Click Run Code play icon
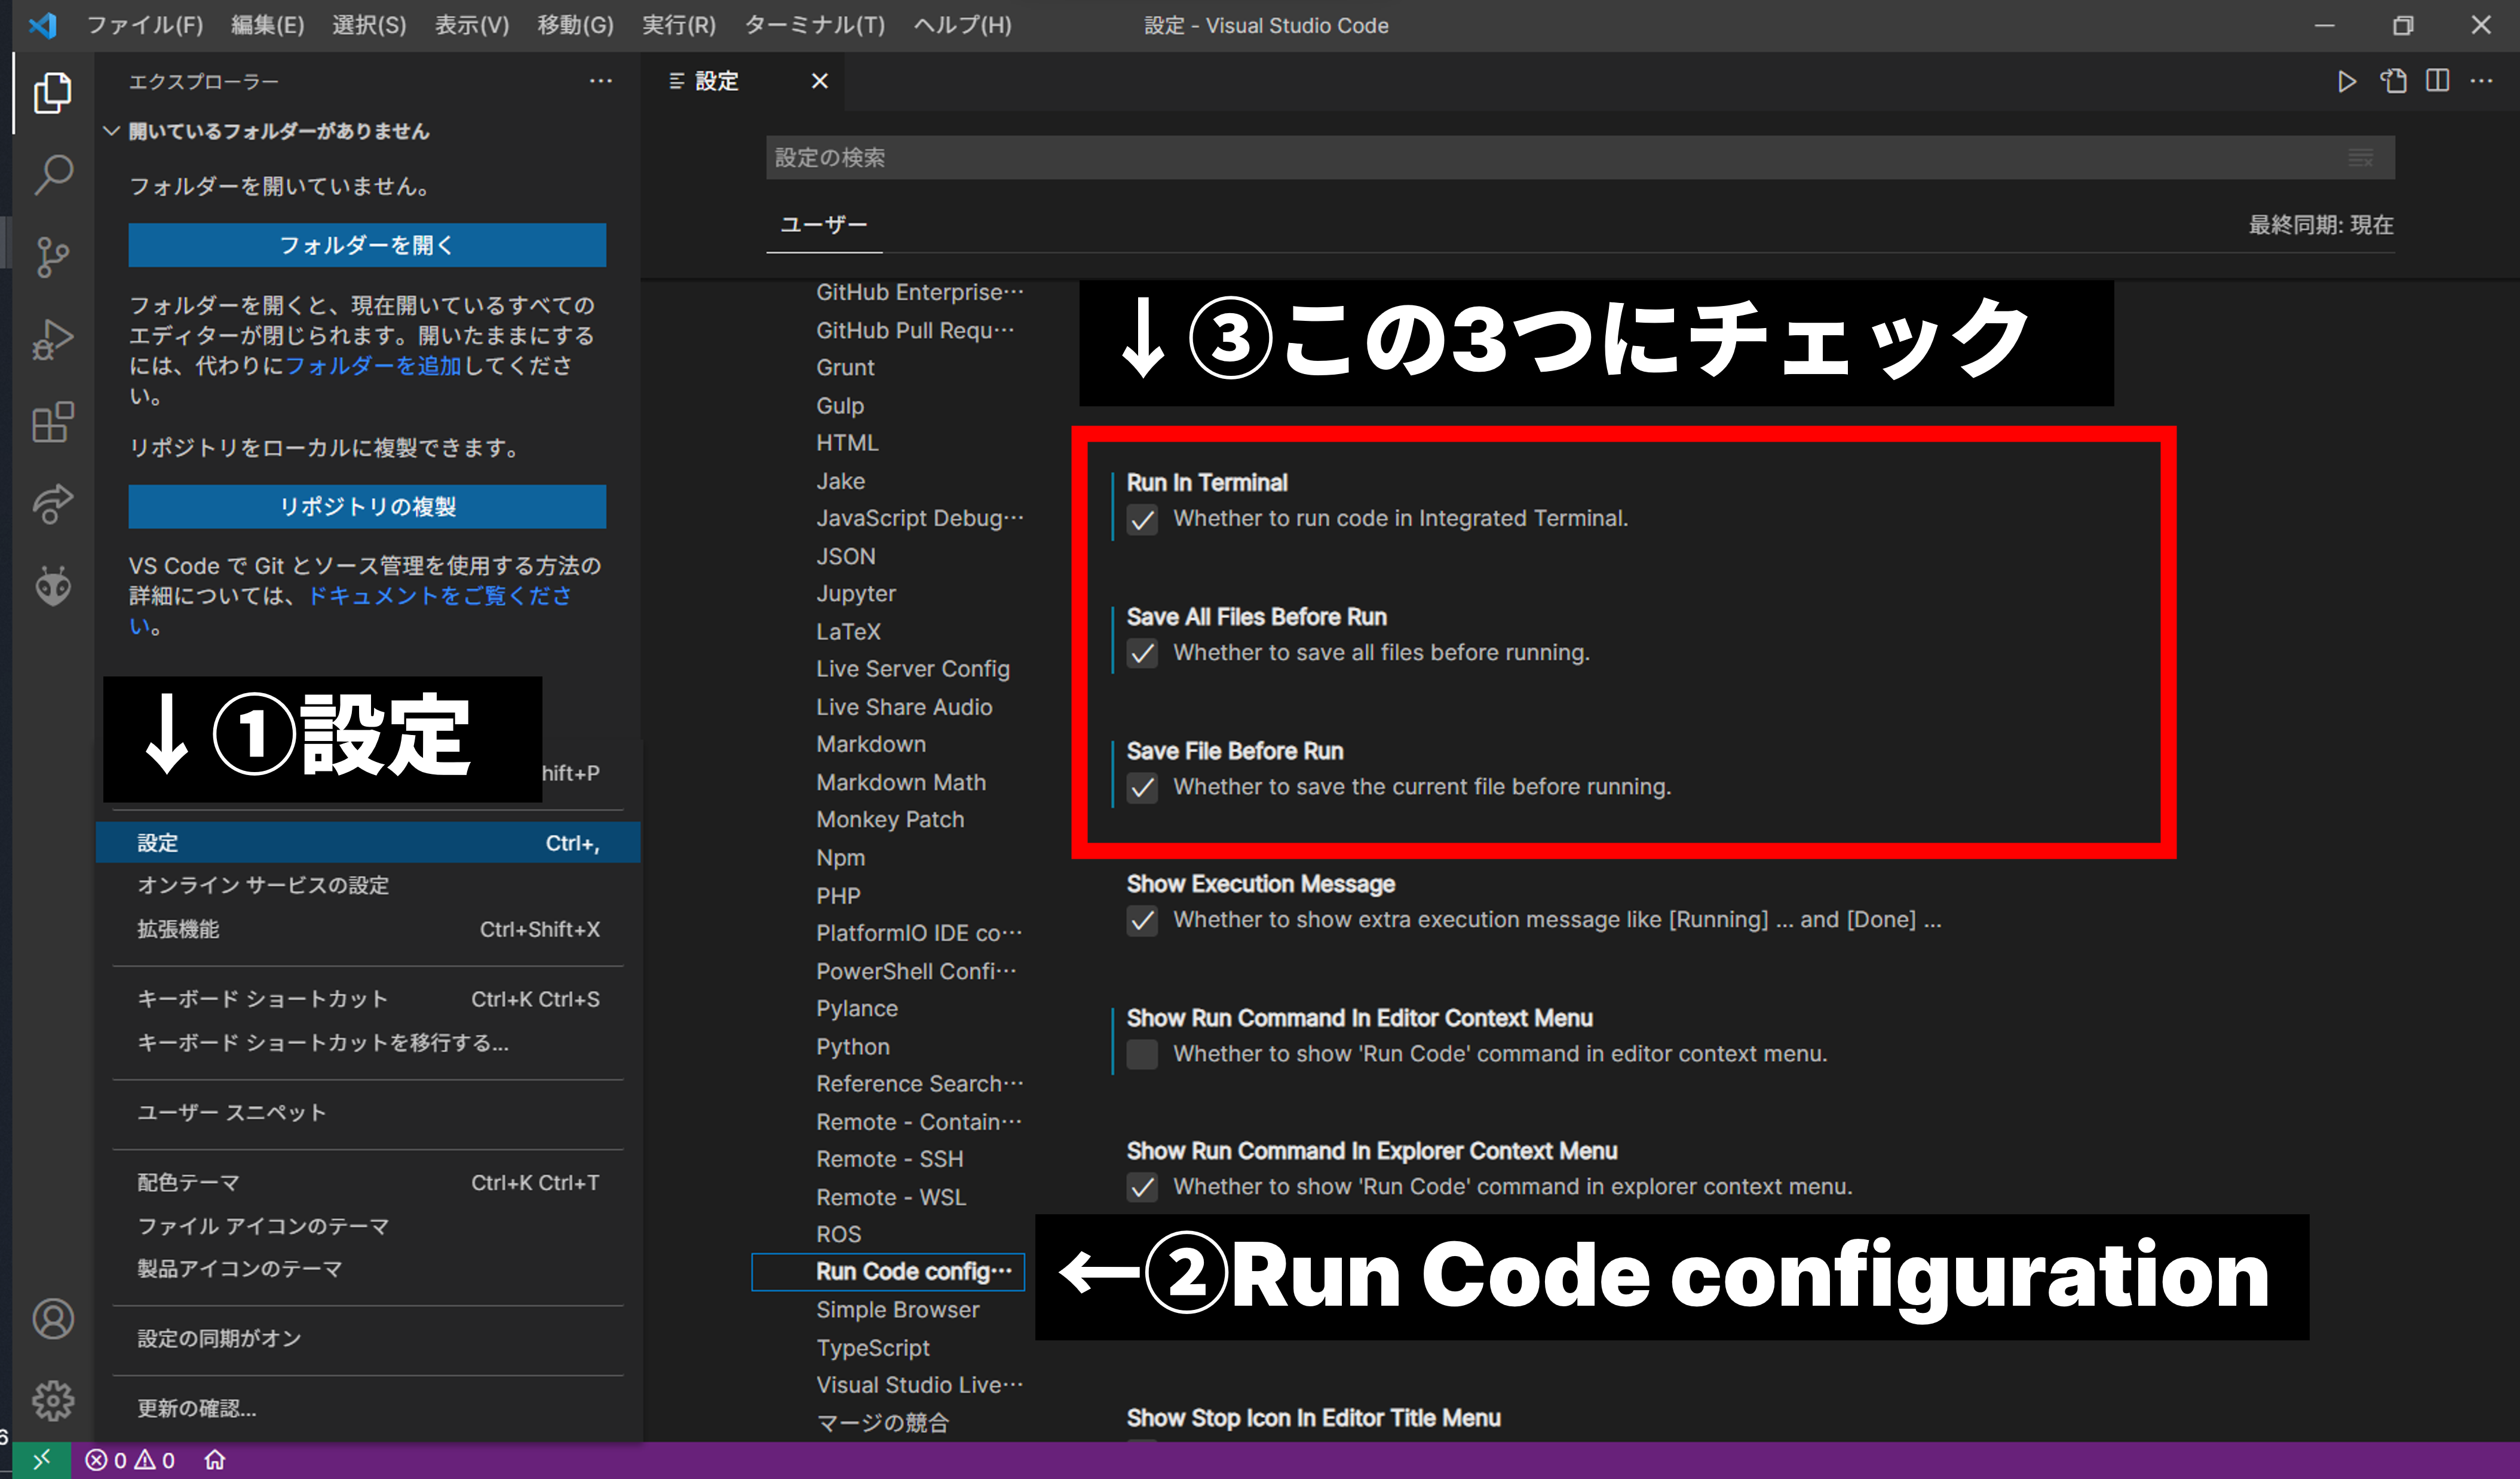The image size is (2520, 1479). click(x=2346, y=81)
